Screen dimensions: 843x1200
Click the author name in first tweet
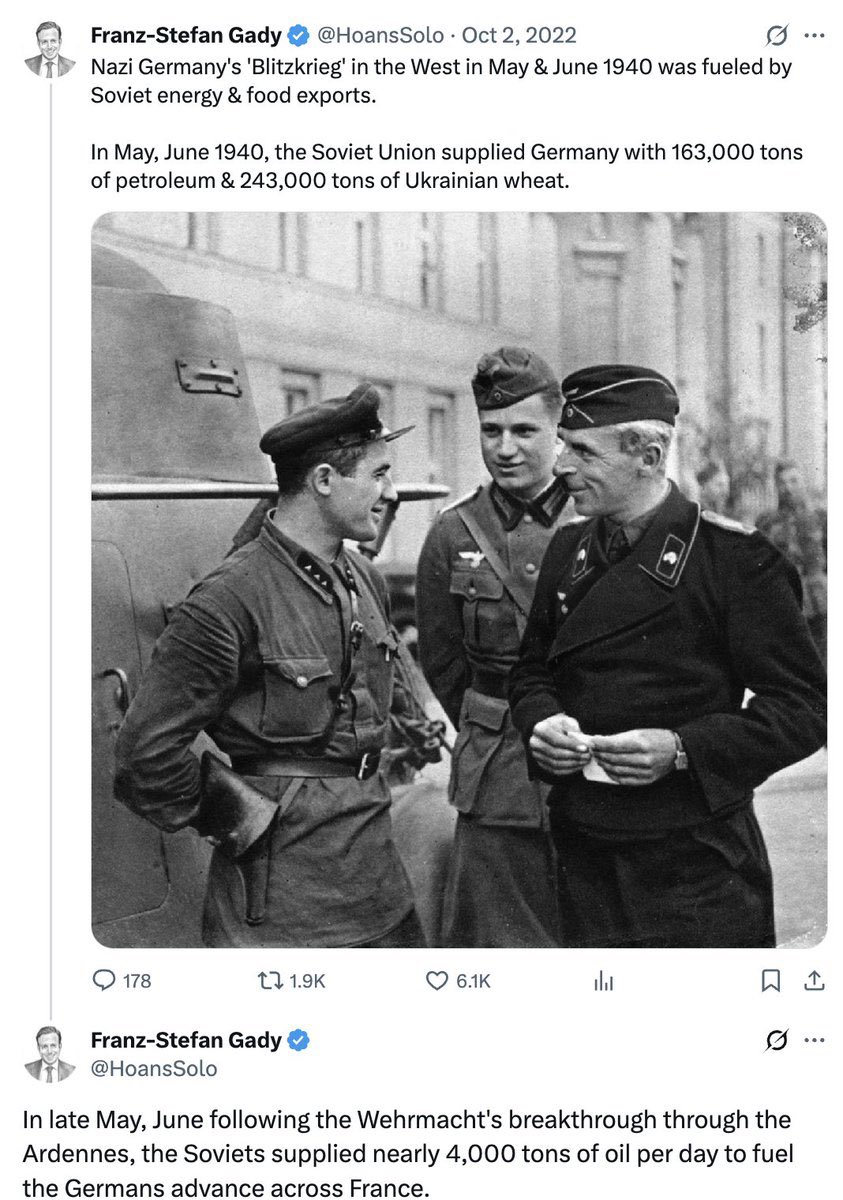point(187,35)
